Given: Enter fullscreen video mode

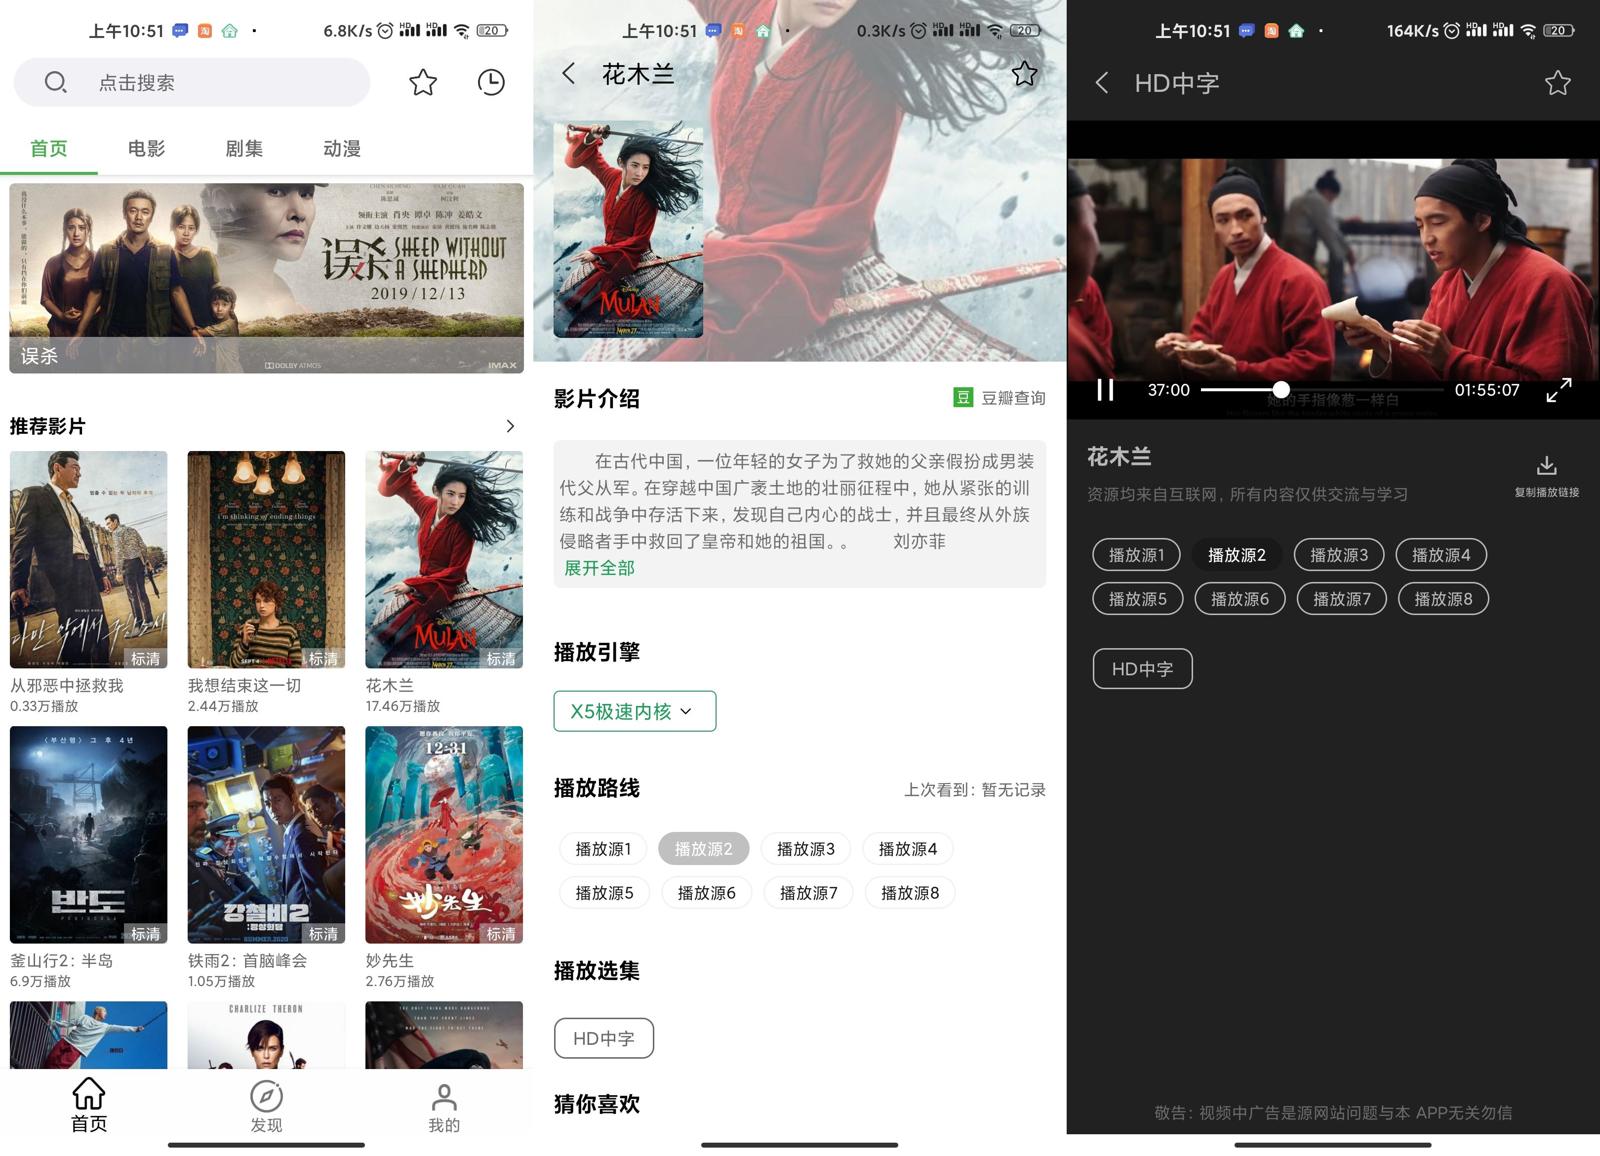Looking at the screenshot, I should 1558,390.
